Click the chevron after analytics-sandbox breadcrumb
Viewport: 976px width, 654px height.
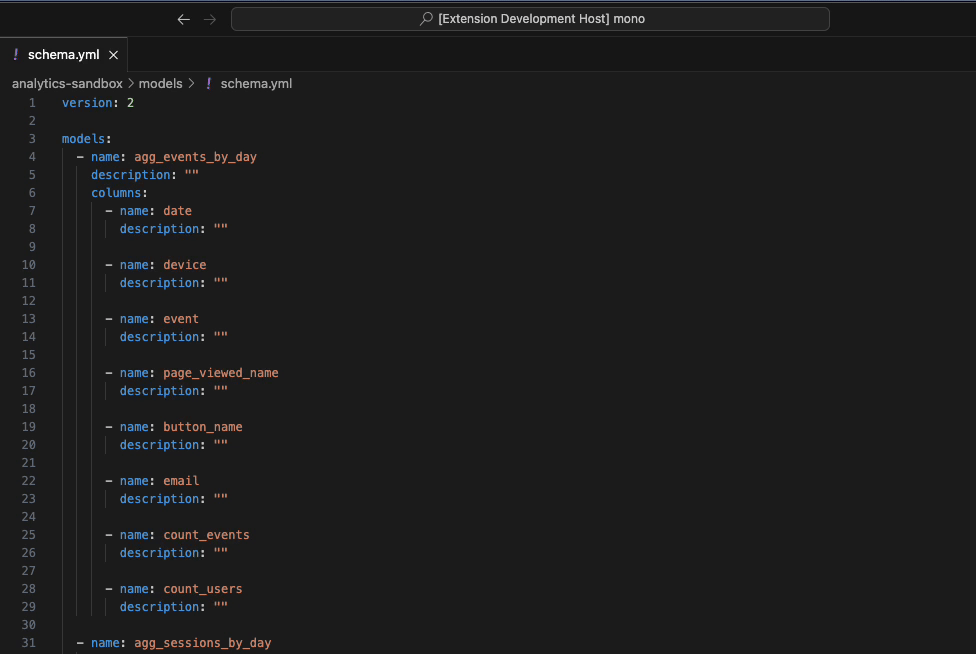(131, 83)
